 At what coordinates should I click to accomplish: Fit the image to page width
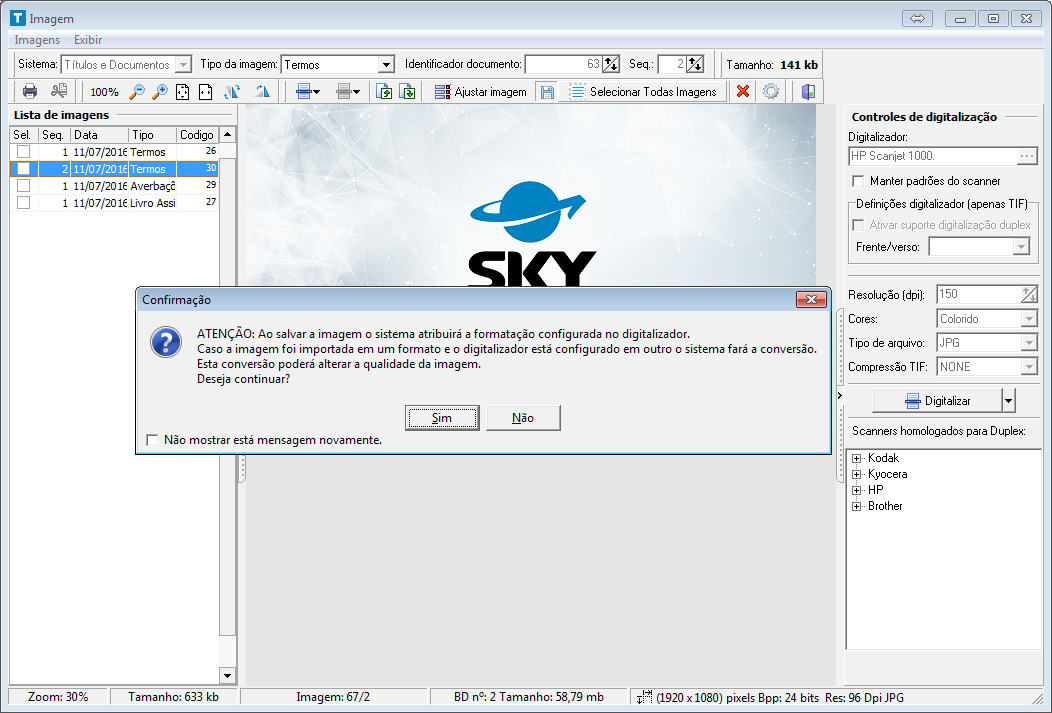tap(205, 91)
